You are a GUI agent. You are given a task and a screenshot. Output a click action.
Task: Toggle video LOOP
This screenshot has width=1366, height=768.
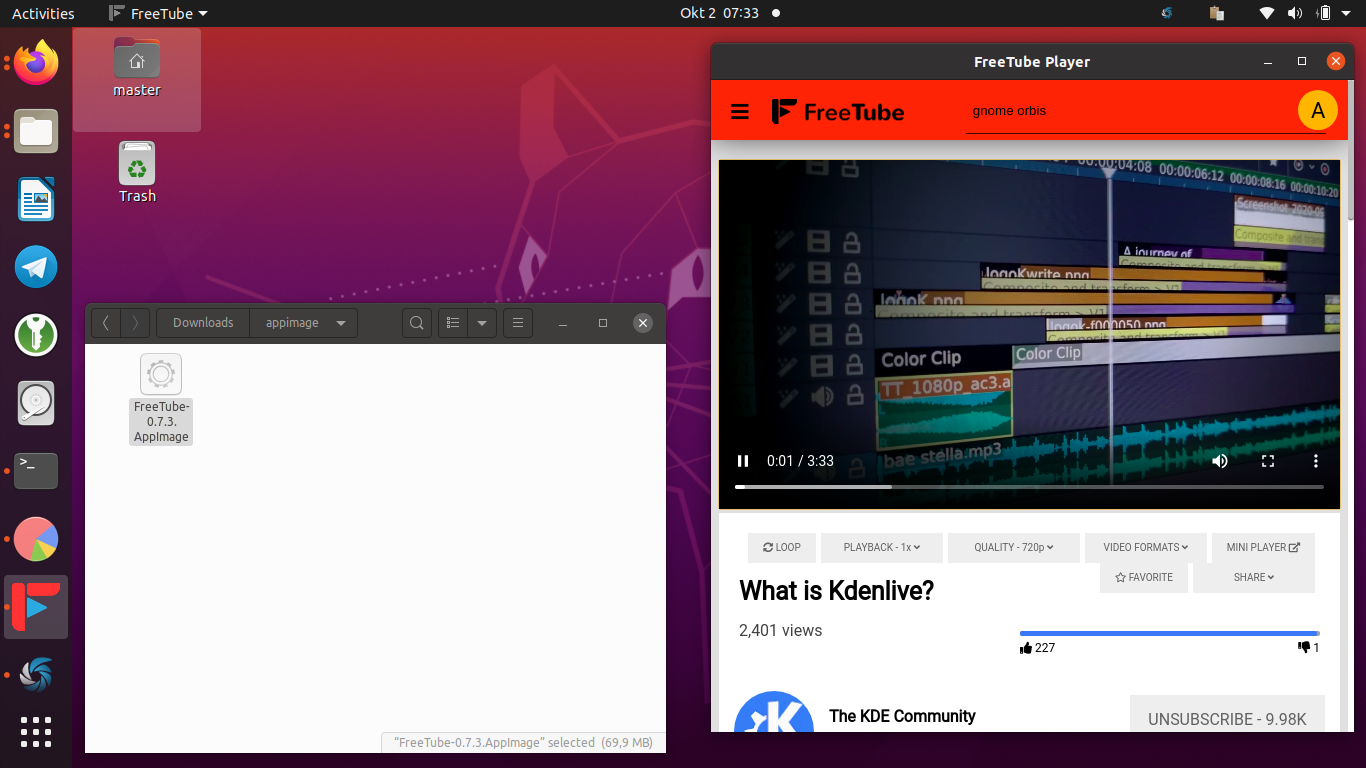(782, 548)
